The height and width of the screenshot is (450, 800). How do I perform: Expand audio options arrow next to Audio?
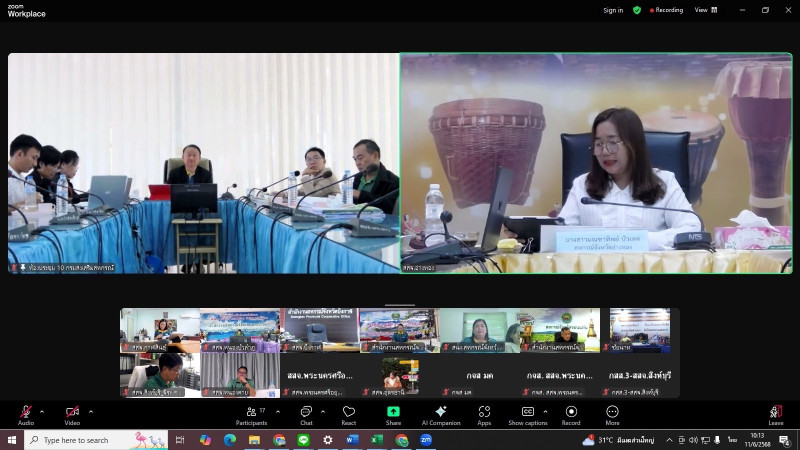coord(42,411)
